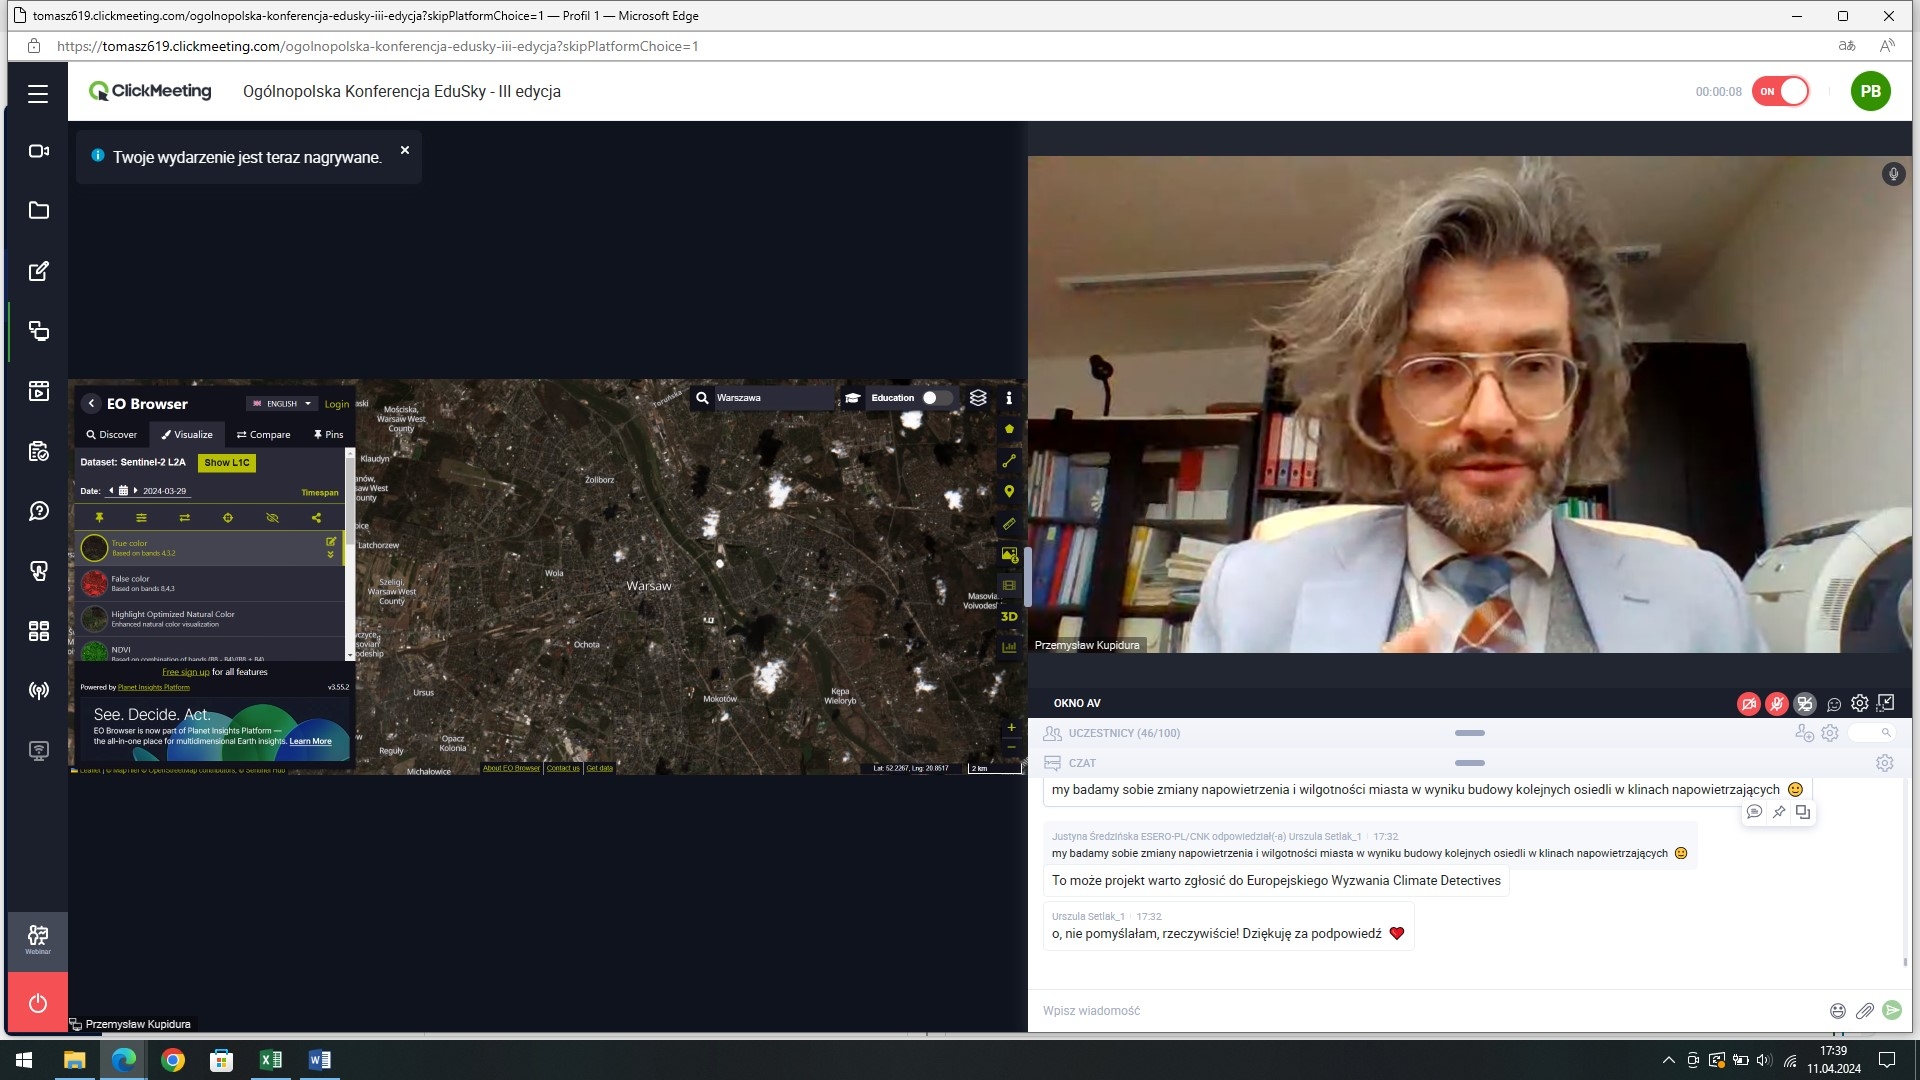
Task: Enable the disabled camera in OKNO AV bar
Action: click(x=1748, y=704)
